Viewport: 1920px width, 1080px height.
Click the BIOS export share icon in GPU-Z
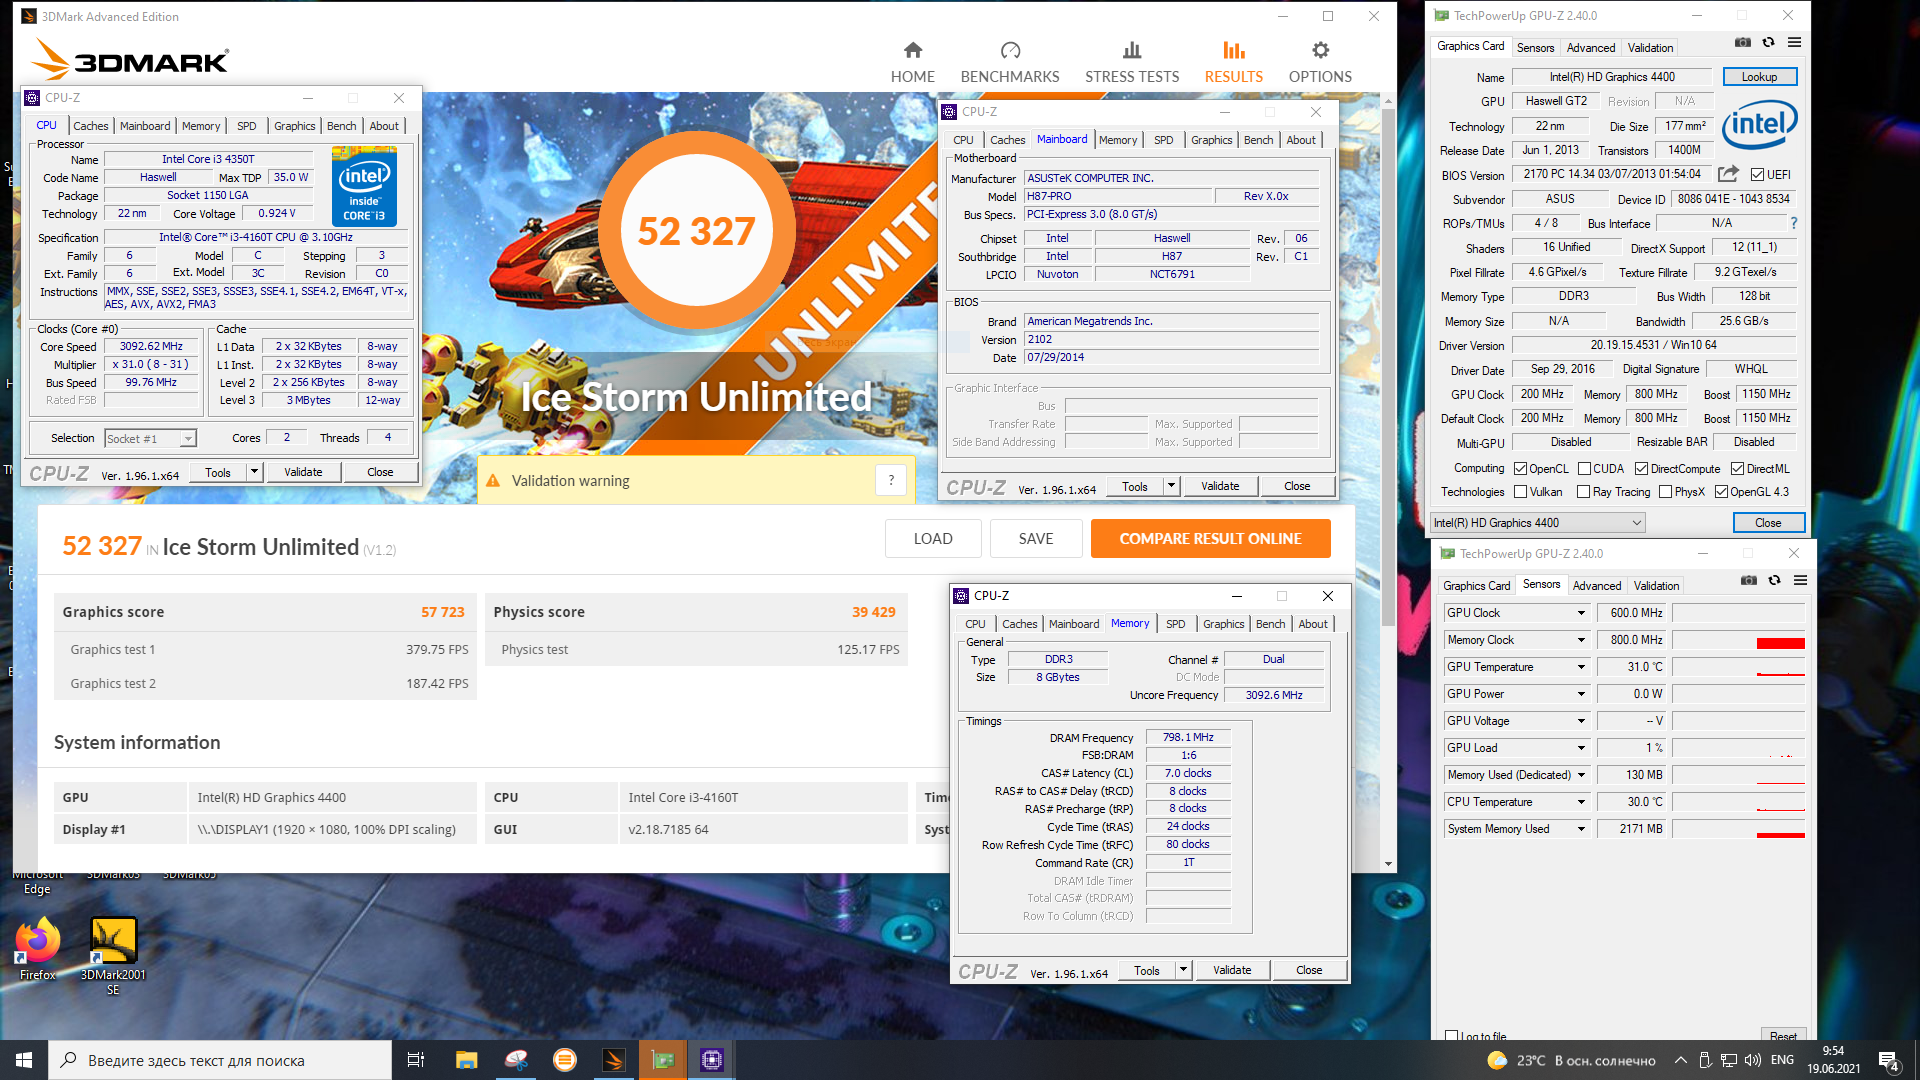click(1728, 174)
